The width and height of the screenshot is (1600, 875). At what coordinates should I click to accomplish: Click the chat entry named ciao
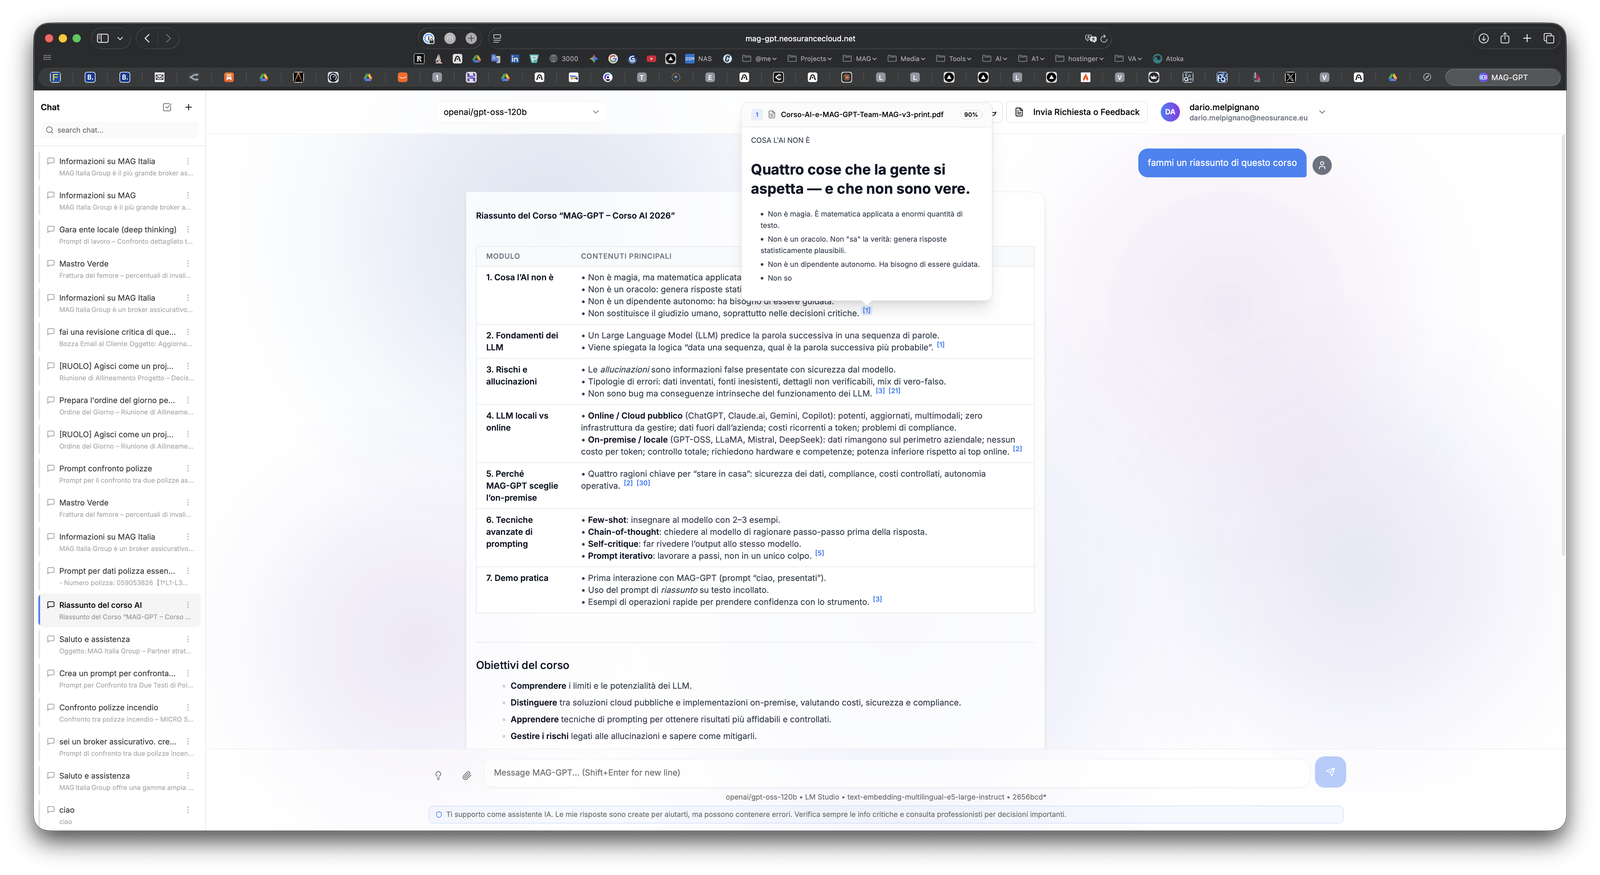[x=119, y=815]
